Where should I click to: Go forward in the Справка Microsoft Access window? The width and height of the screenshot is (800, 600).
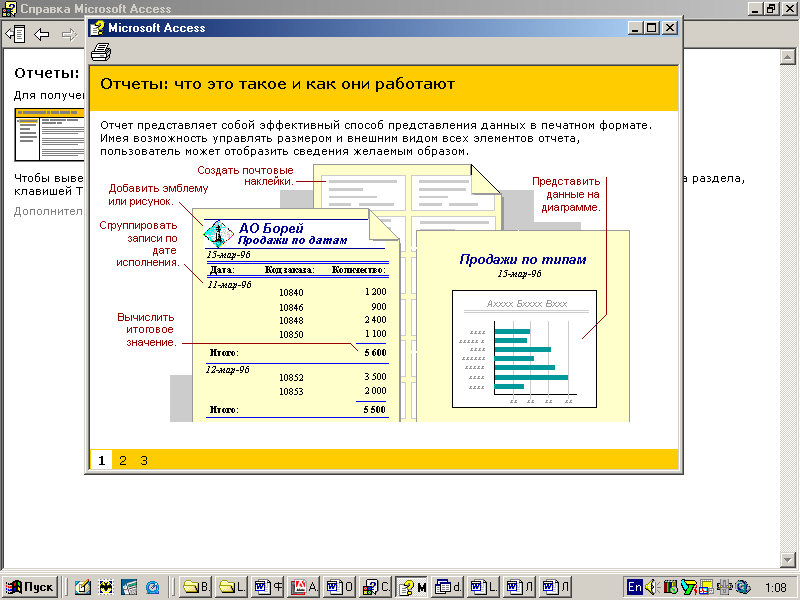click(69, 34)
